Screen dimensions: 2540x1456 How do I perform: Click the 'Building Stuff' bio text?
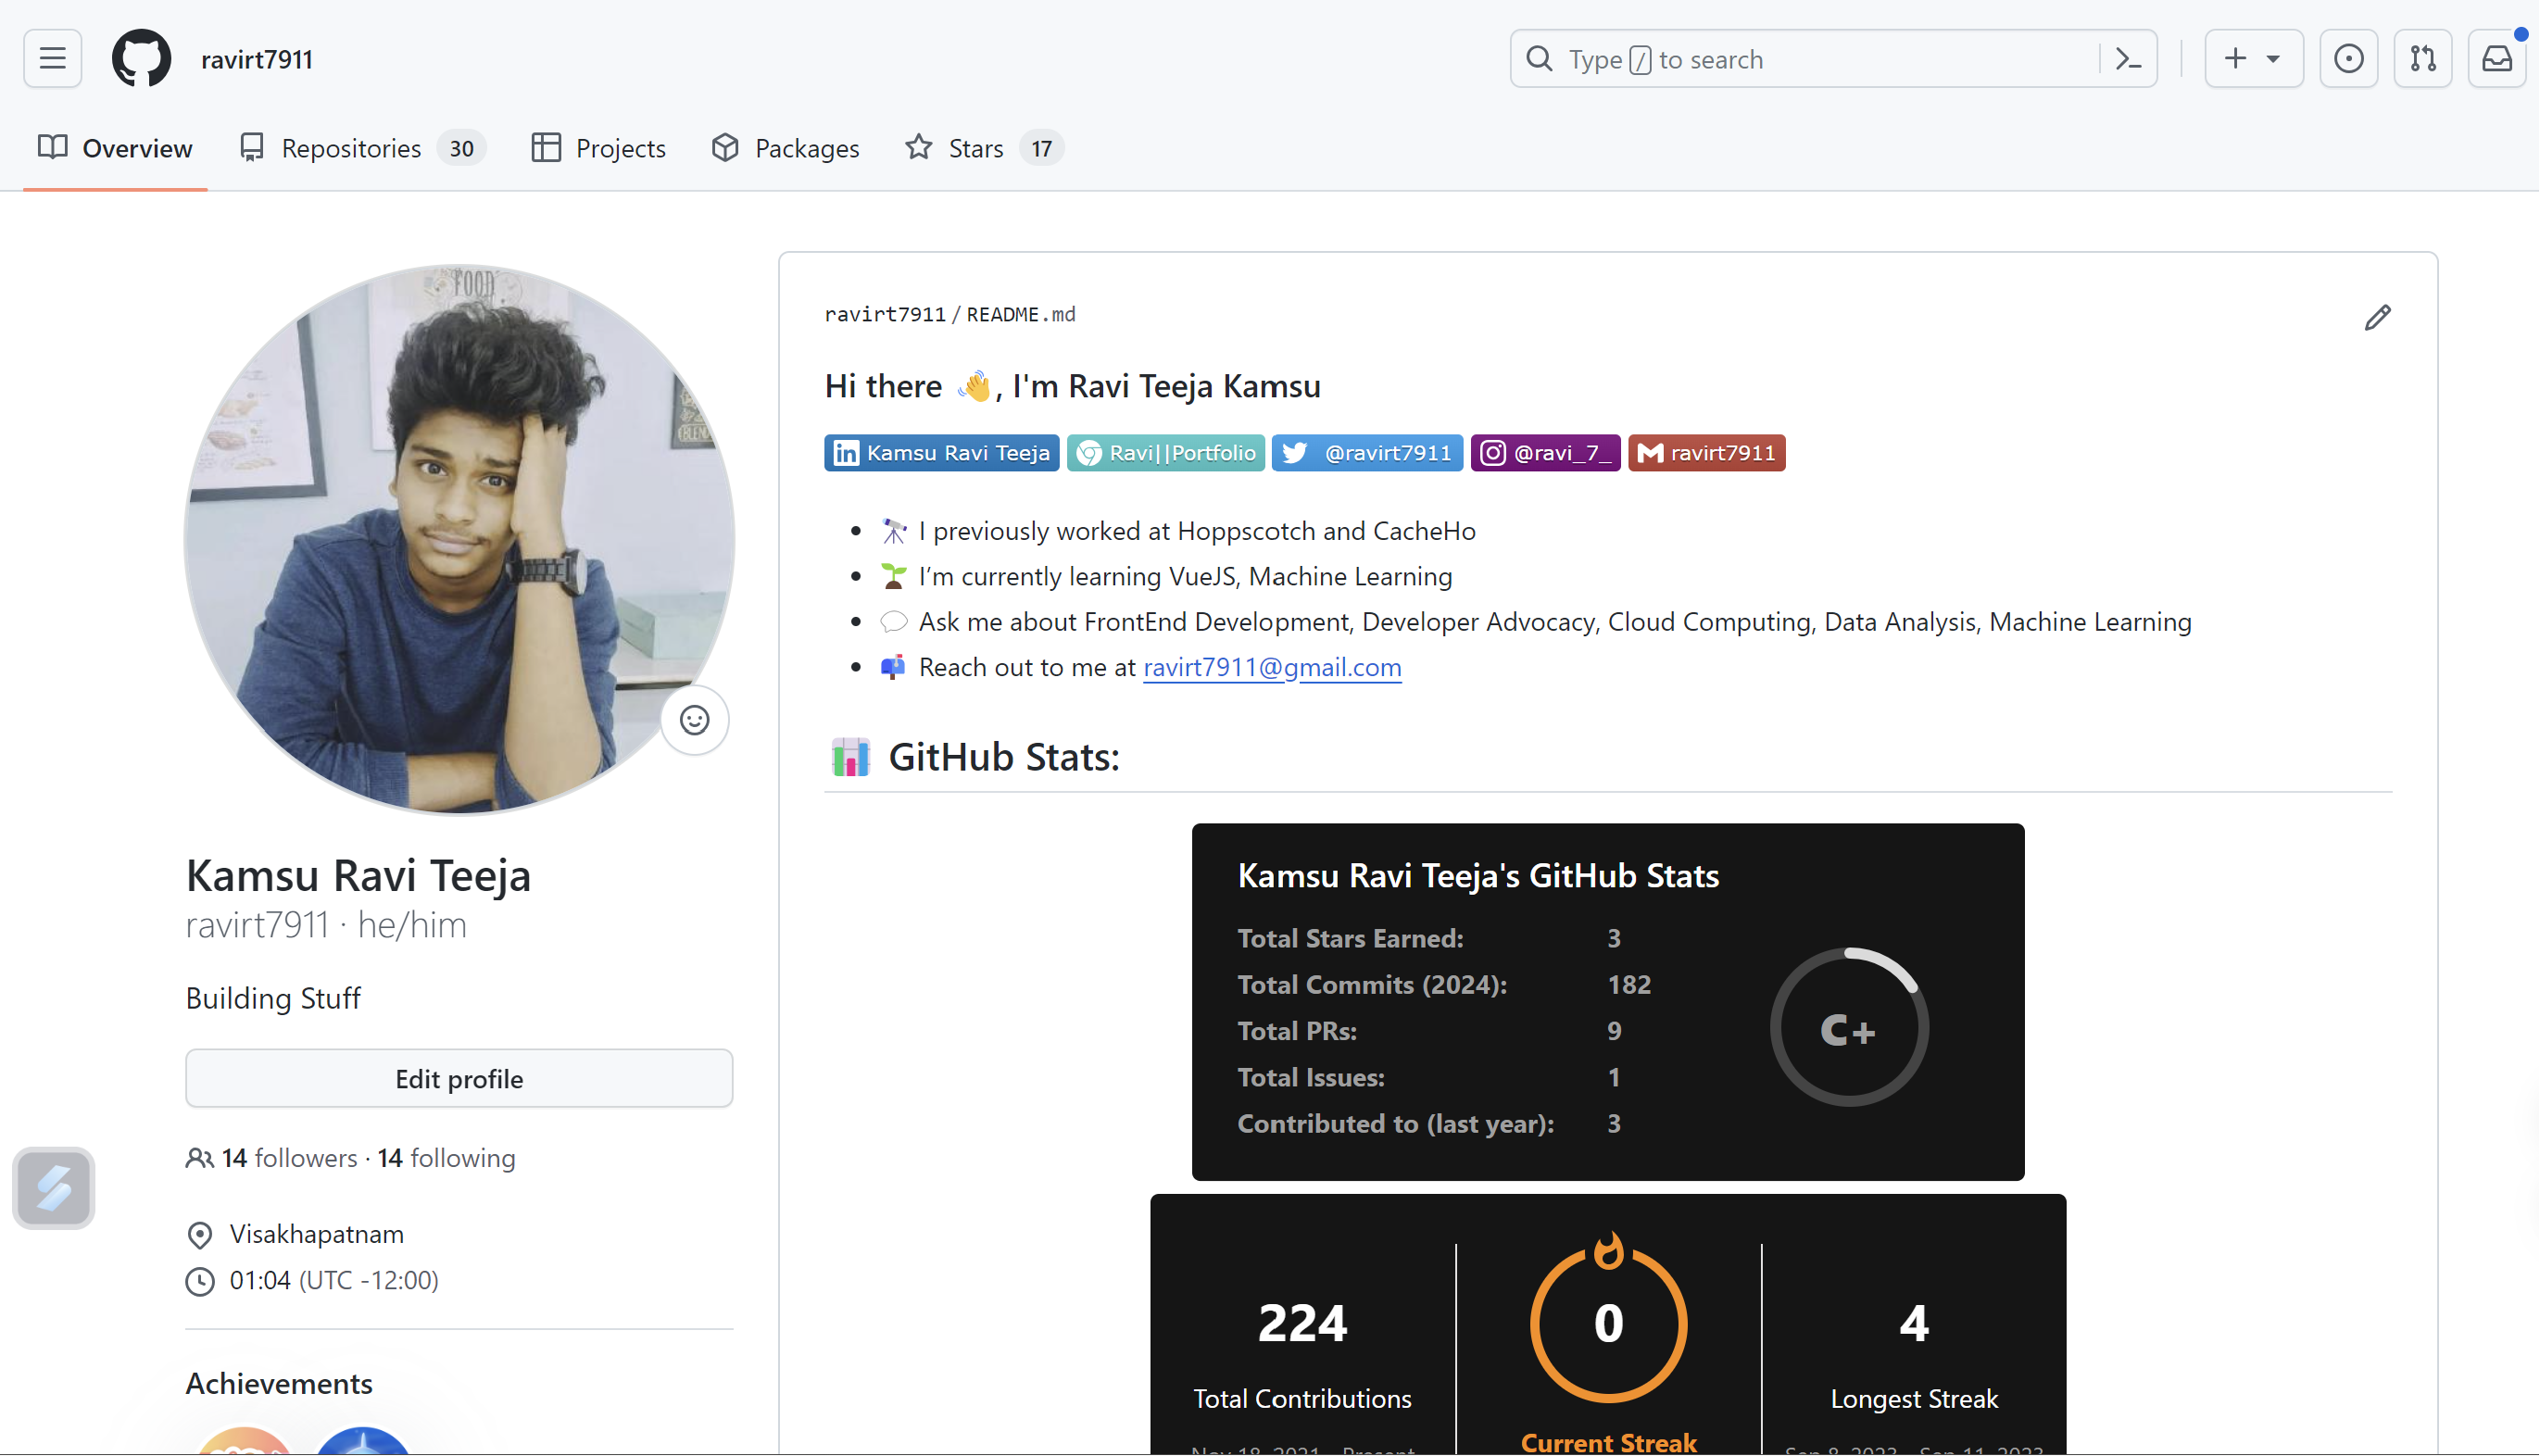(273, 998)
